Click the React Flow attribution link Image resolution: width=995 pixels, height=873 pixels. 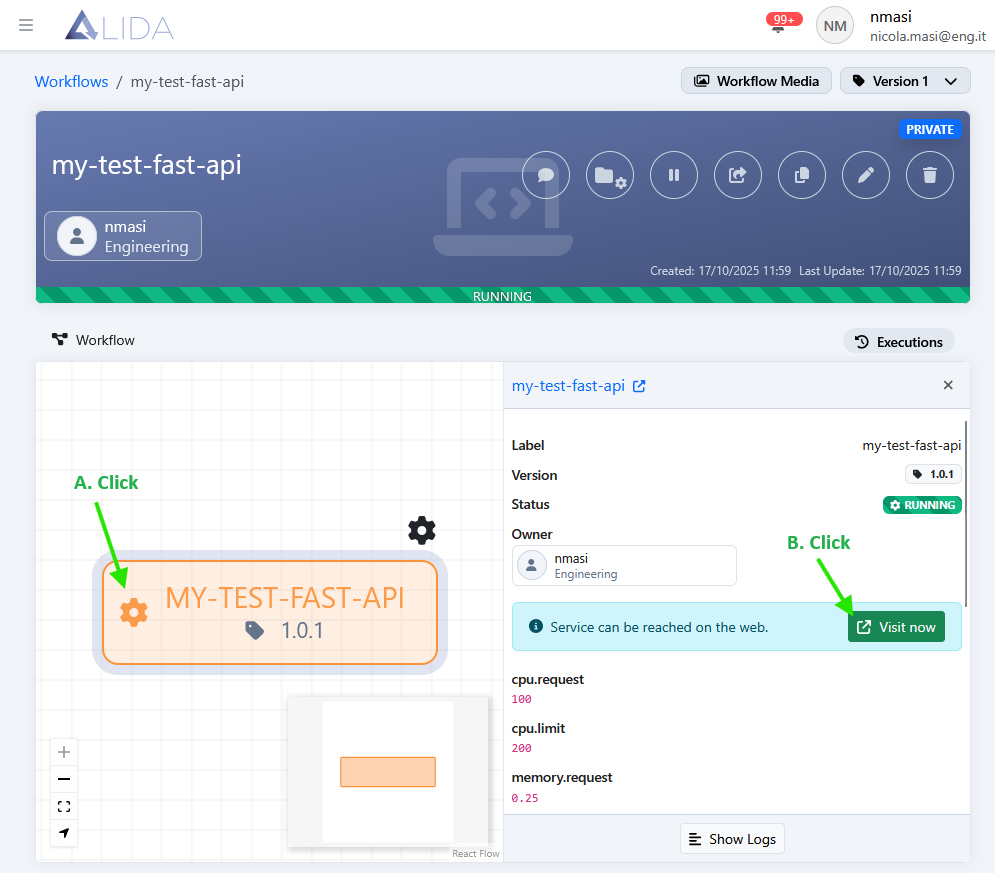[x=475, y=853]
